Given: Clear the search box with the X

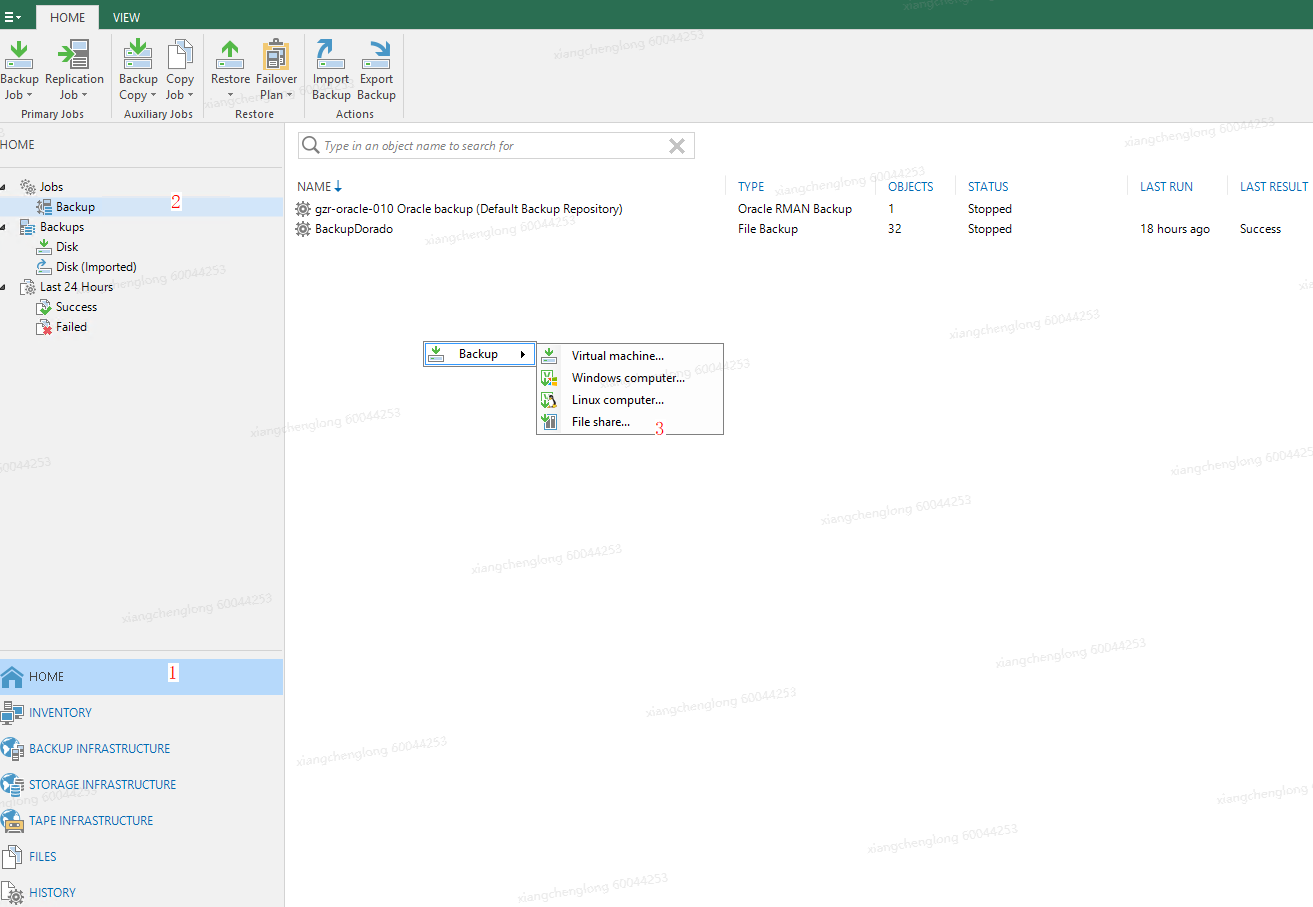Looking at the screenshot, I should [677, 146].
